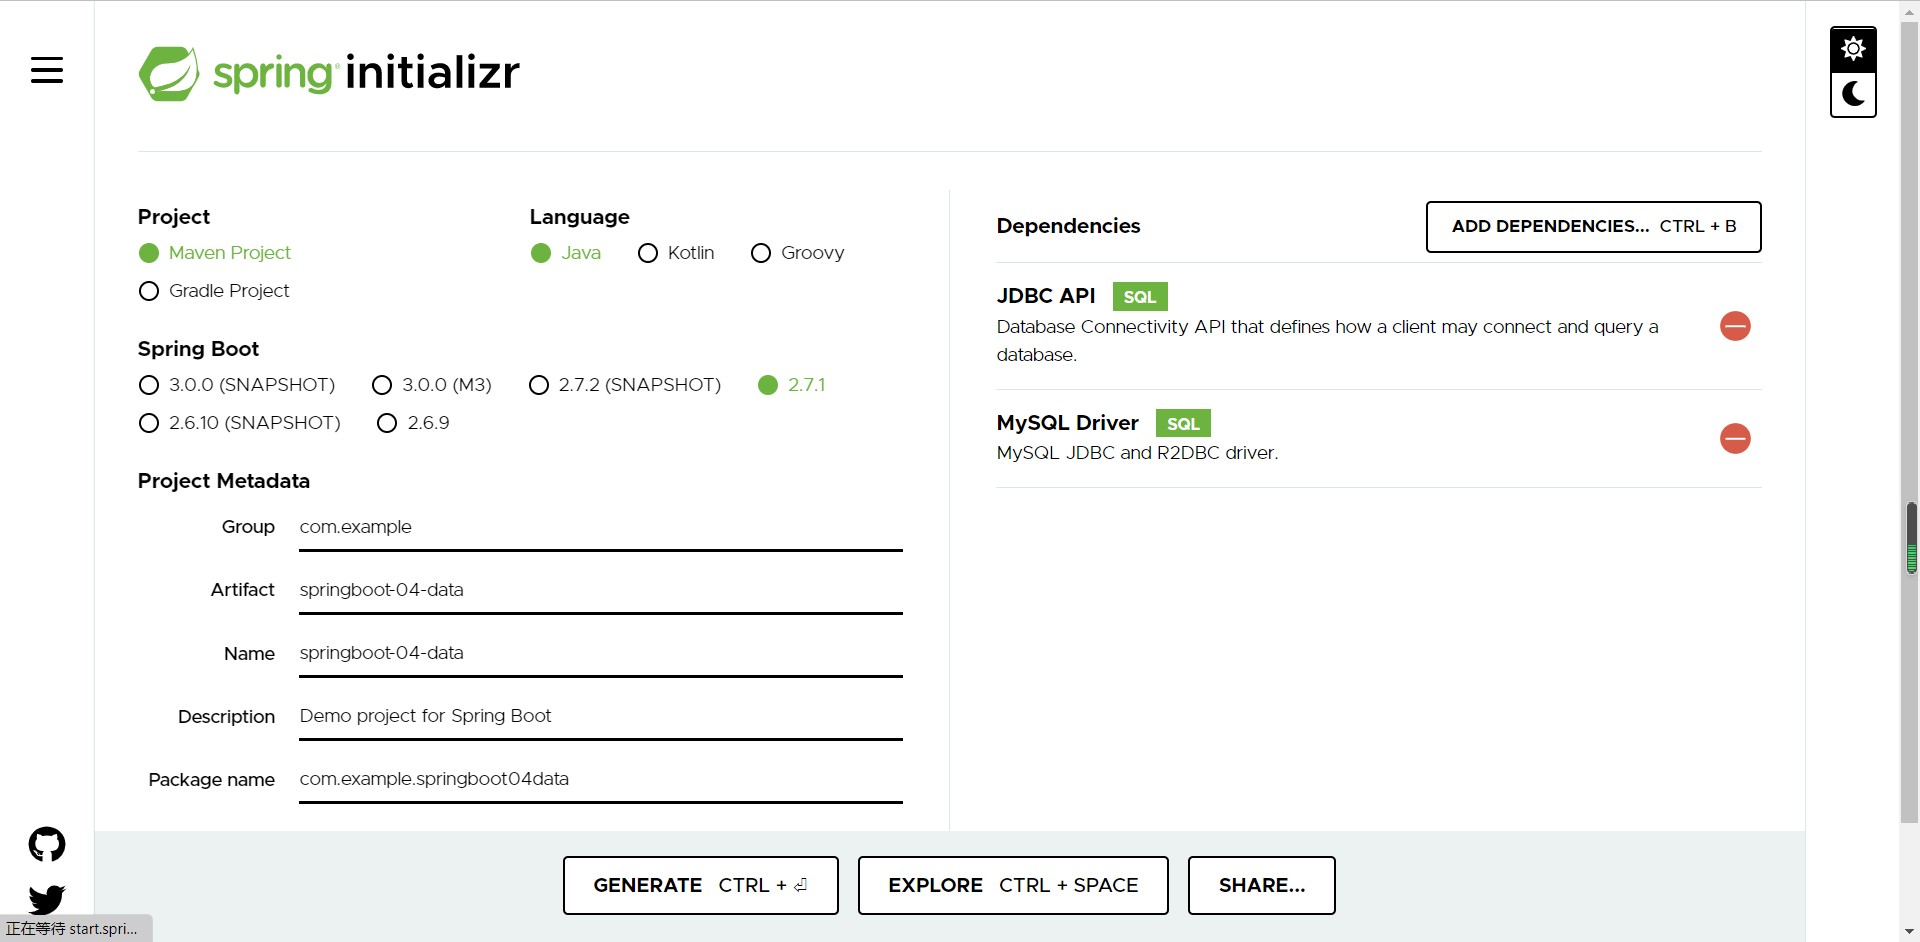
Task: Click the JDBC API description text
Action: point(1327,341)
